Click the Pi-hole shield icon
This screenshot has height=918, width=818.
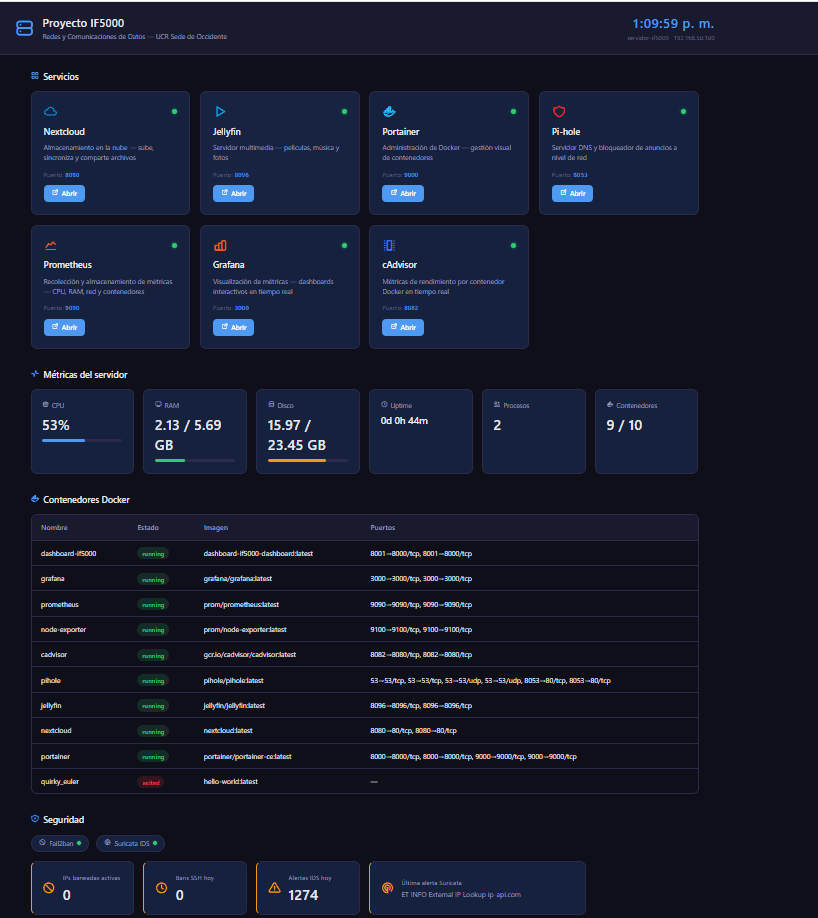(559, 111)
